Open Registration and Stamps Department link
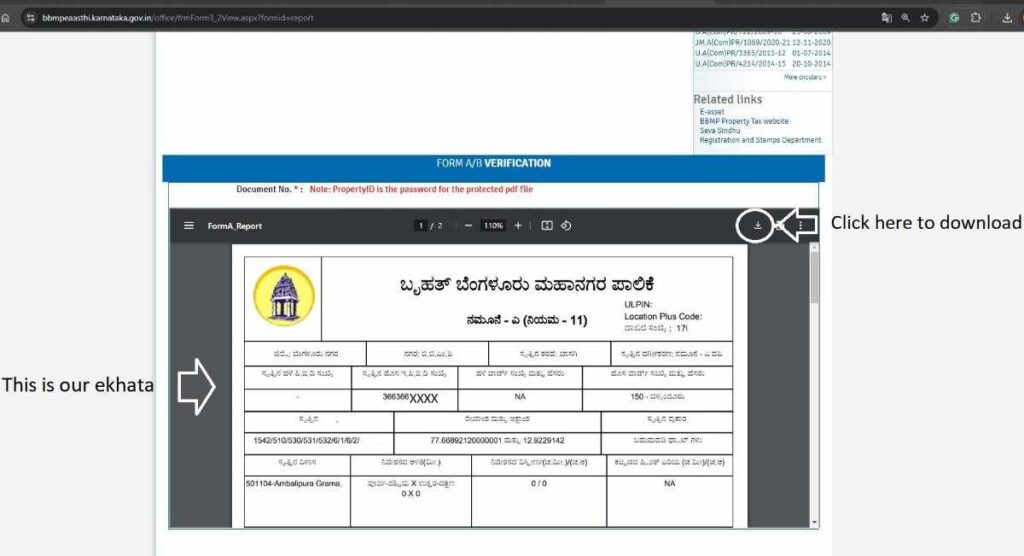 760,140
